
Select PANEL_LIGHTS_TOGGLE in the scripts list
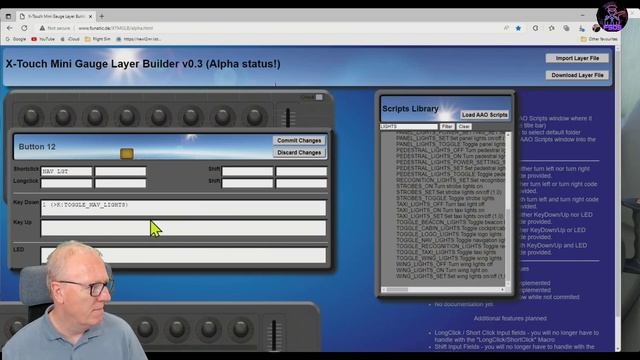pos(451,144)
